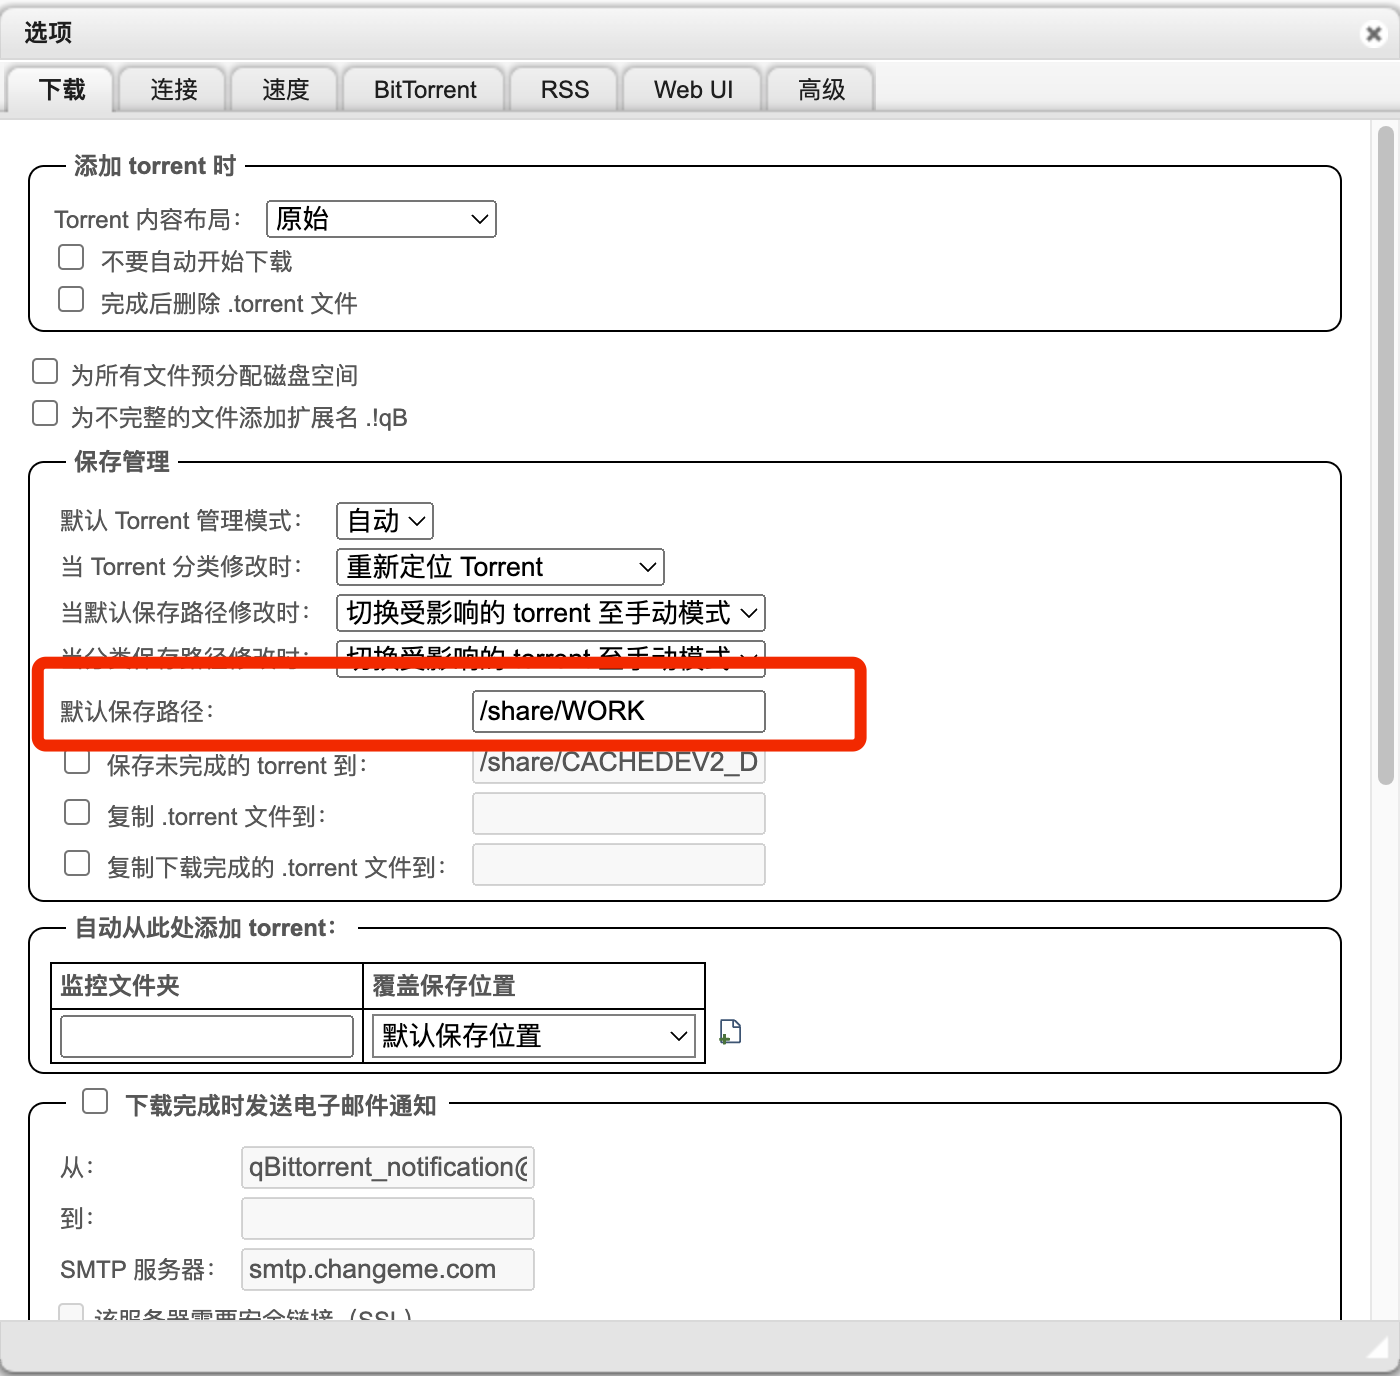The image size is (1400, 1376).
Task: Check 为不完整的文件添加扩展名 .!qB
Action: point(44,412)
